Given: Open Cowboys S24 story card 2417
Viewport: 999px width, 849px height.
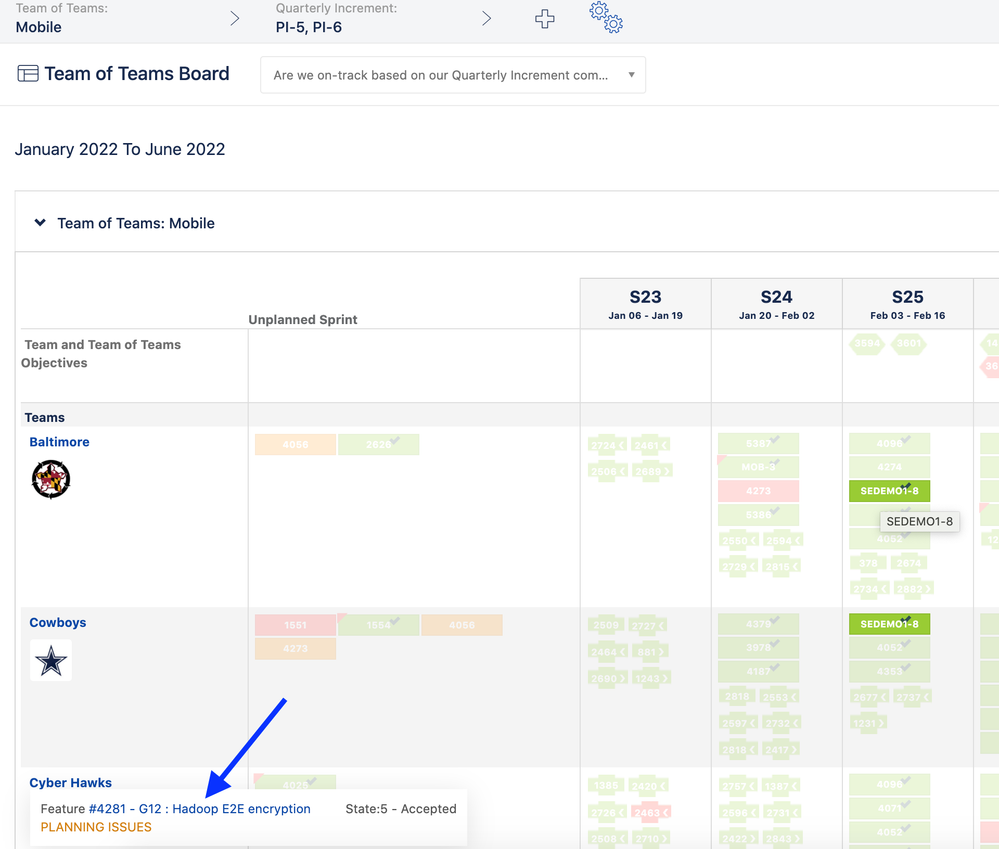Looking at the screenshot, I should 782,750.
